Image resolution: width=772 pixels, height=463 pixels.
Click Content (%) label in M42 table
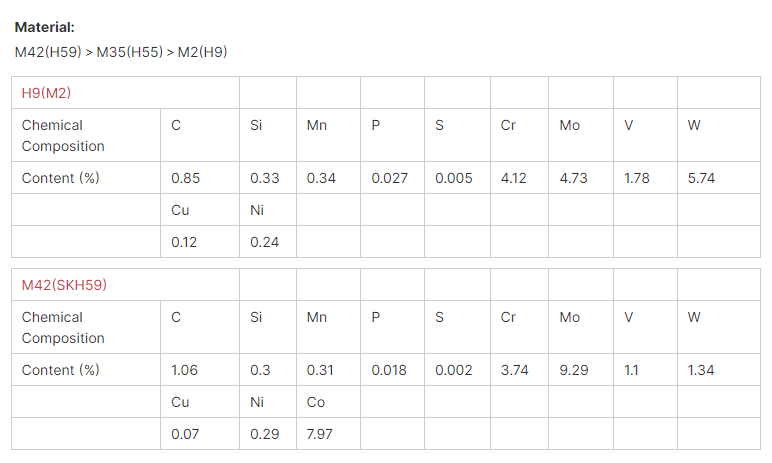61,370
